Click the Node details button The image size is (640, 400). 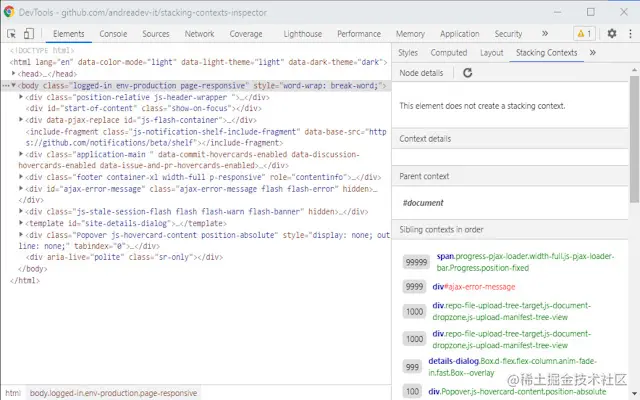[420, 73]
